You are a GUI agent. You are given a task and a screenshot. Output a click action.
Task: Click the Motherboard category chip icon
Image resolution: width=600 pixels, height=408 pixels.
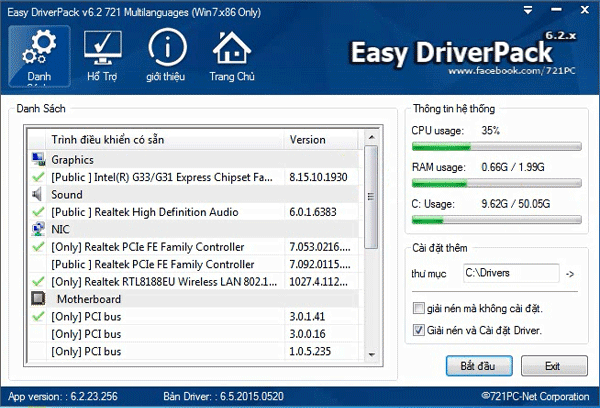pos(38,299)
